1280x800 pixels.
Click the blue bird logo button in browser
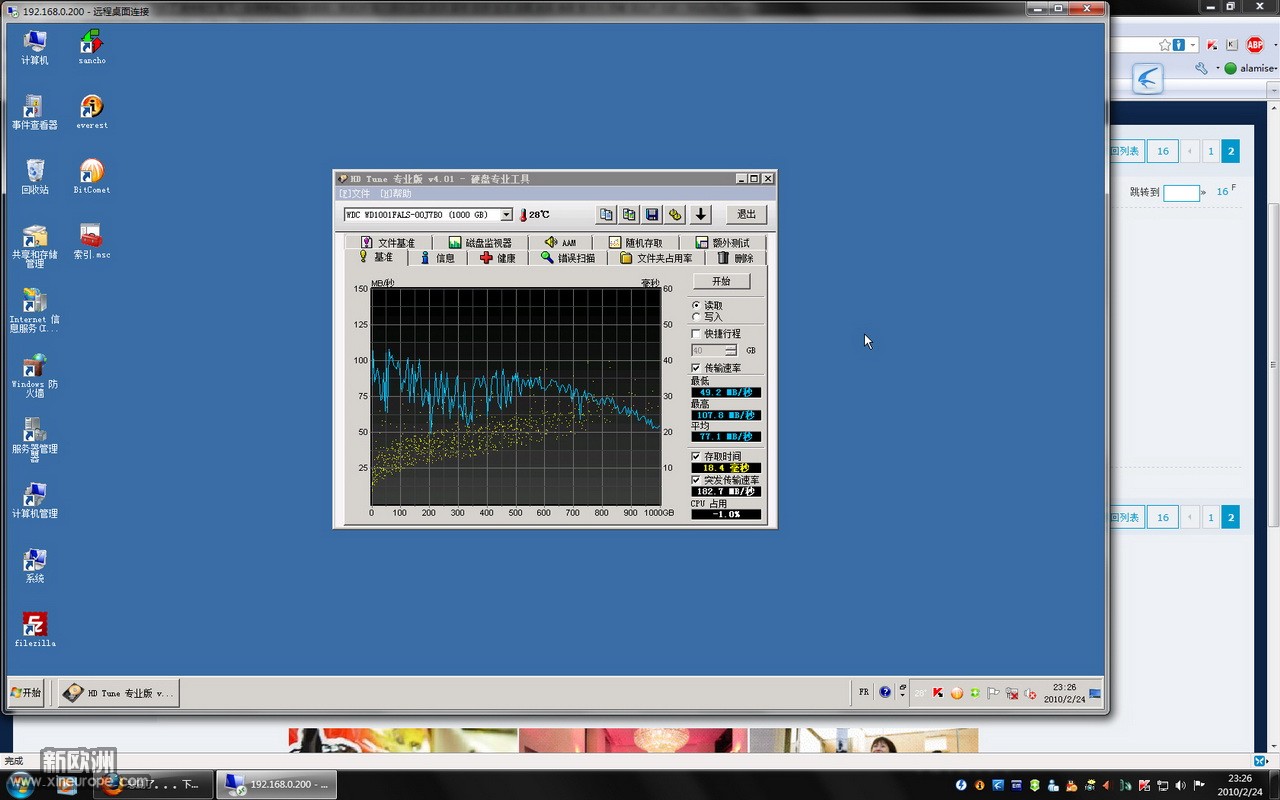click(x=1148, y=79)
